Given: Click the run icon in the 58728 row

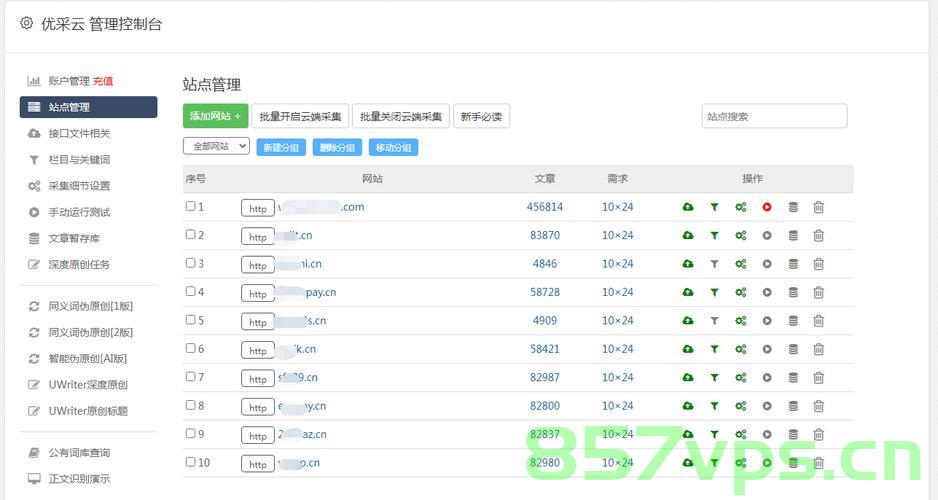Looking at the screenshot, I should [767, 292].
